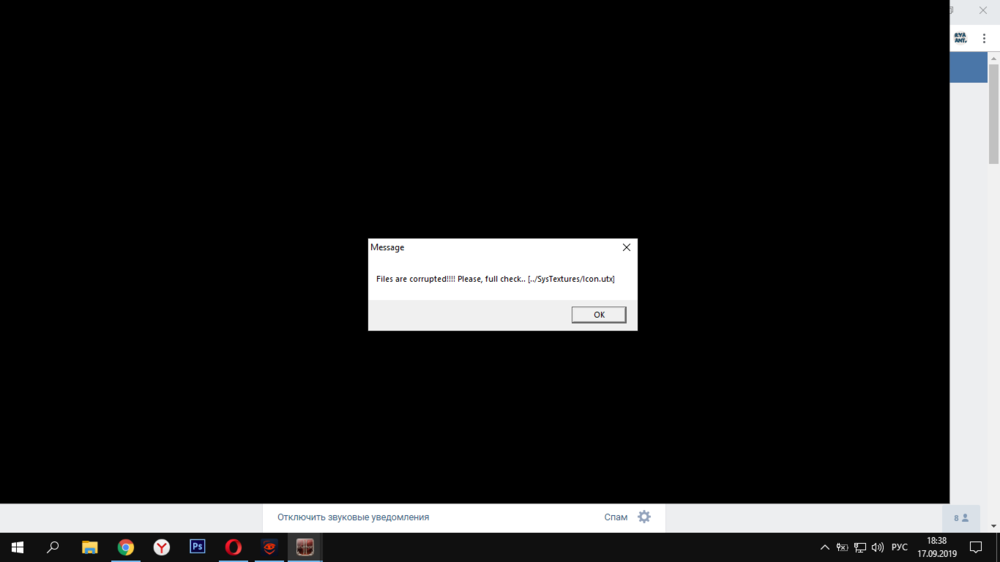1000x562 pixels.
Task: Open Photoshop from the taskbar
Action: [198, 547]
